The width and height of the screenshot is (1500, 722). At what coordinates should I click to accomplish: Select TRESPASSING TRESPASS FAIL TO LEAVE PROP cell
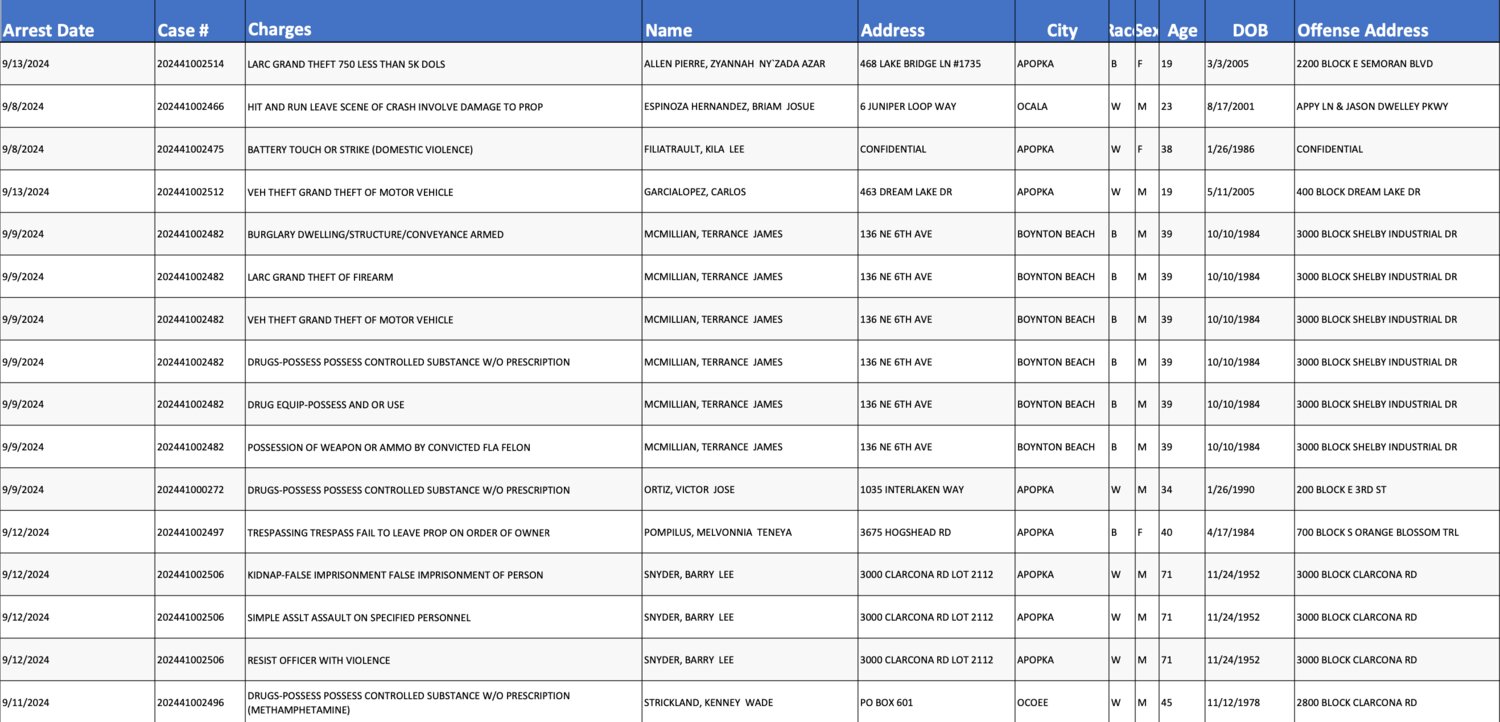443,532
